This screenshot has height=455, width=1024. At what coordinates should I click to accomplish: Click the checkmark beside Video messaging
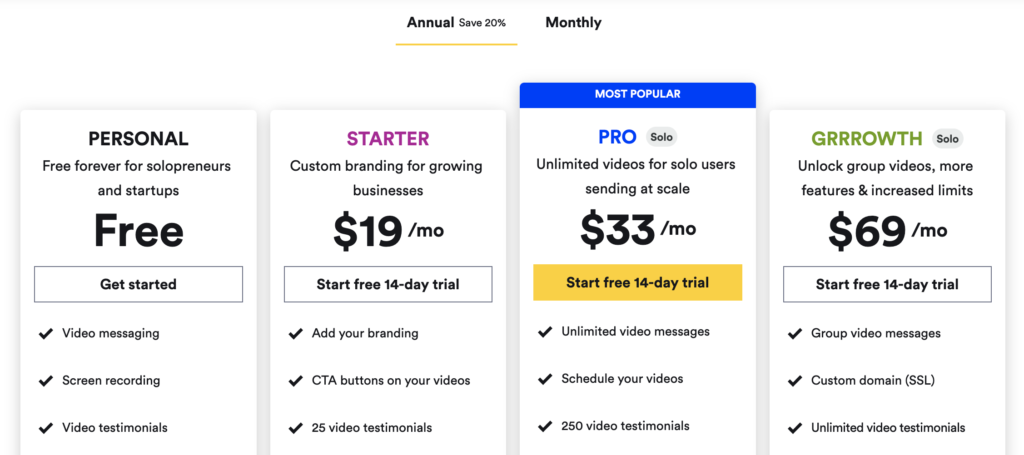pos(46,334)
